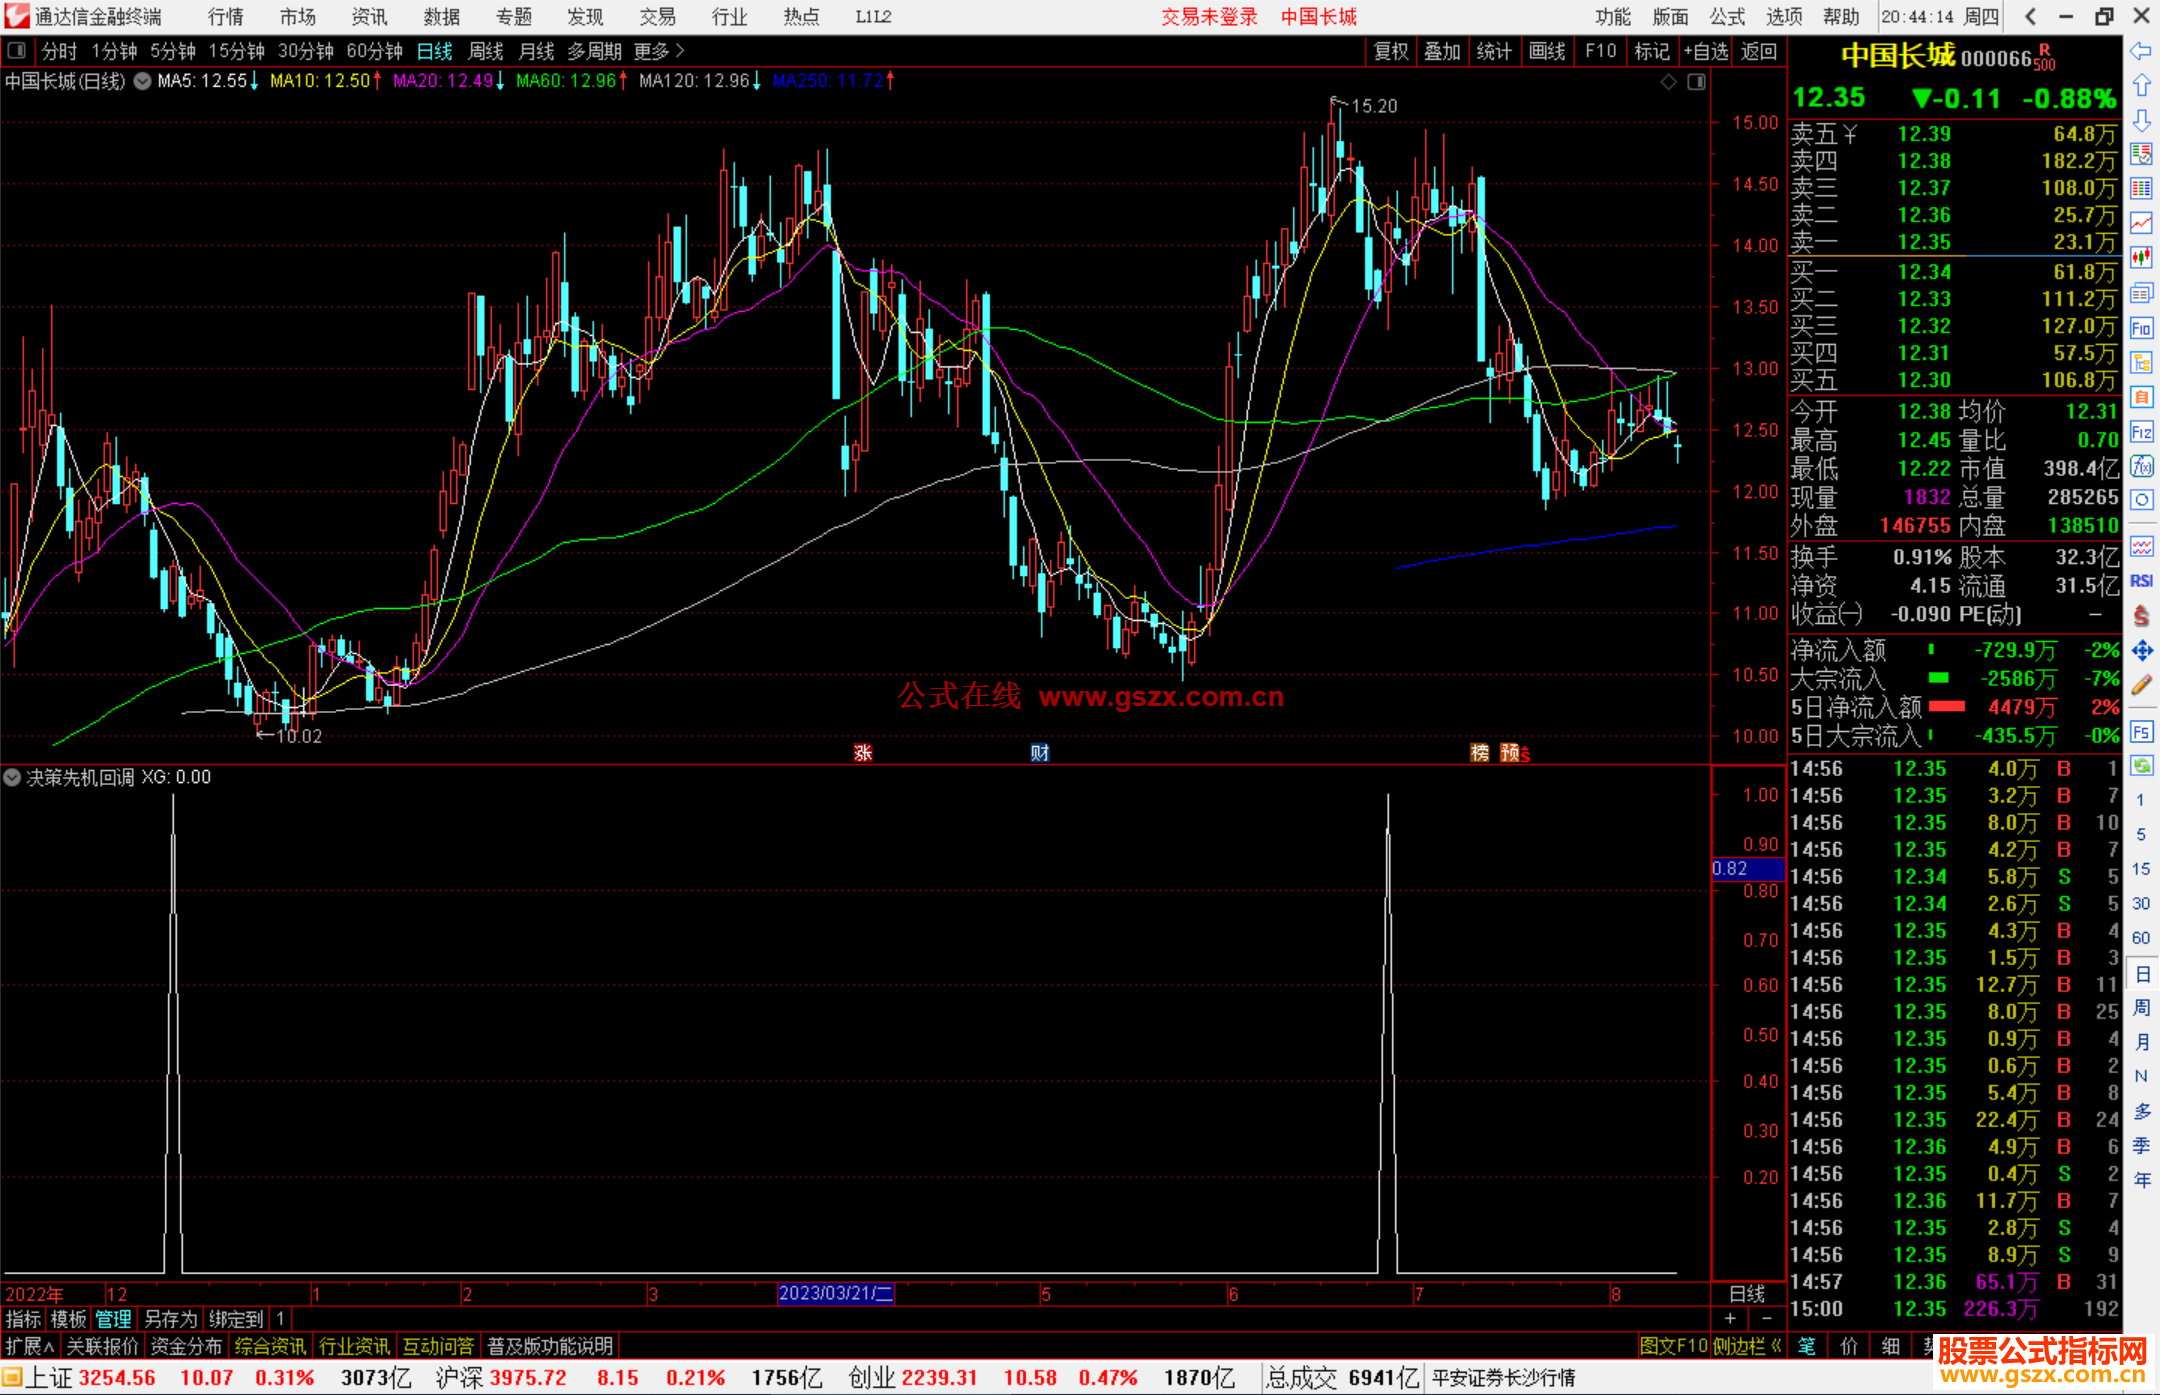This screenshot has width=2160, height=1395.
Task: Open the colored quote table sidebar icon
Action: (x=2141, y=189)
